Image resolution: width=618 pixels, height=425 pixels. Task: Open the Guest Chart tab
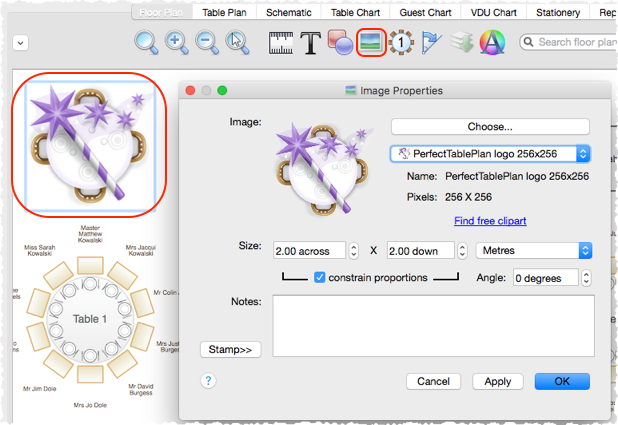425,13
